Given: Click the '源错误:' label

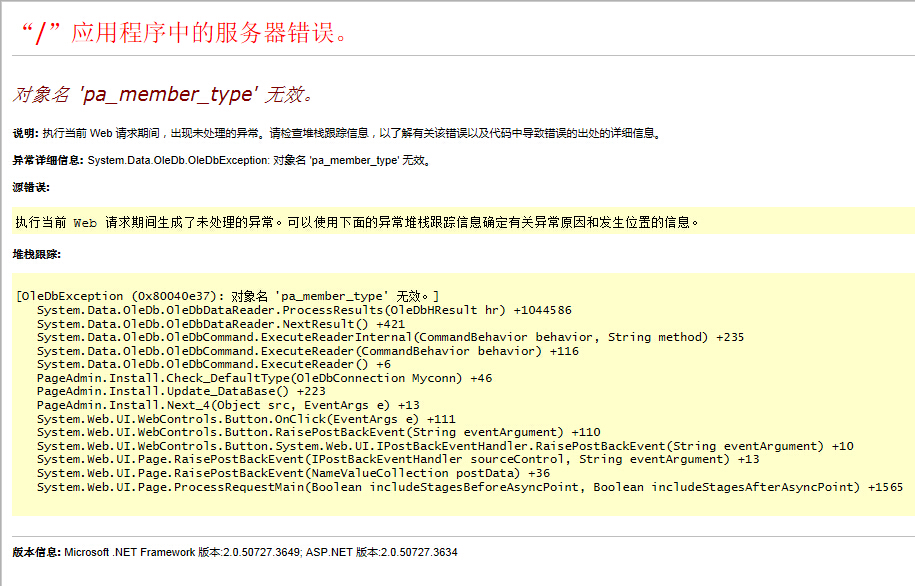Looking at the screenshot, I should tap(31, 187).
